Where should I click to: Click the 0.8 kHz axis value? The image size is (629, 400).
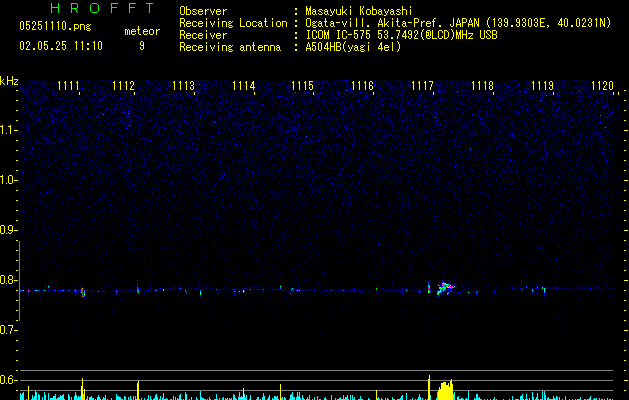coord(8,280)
